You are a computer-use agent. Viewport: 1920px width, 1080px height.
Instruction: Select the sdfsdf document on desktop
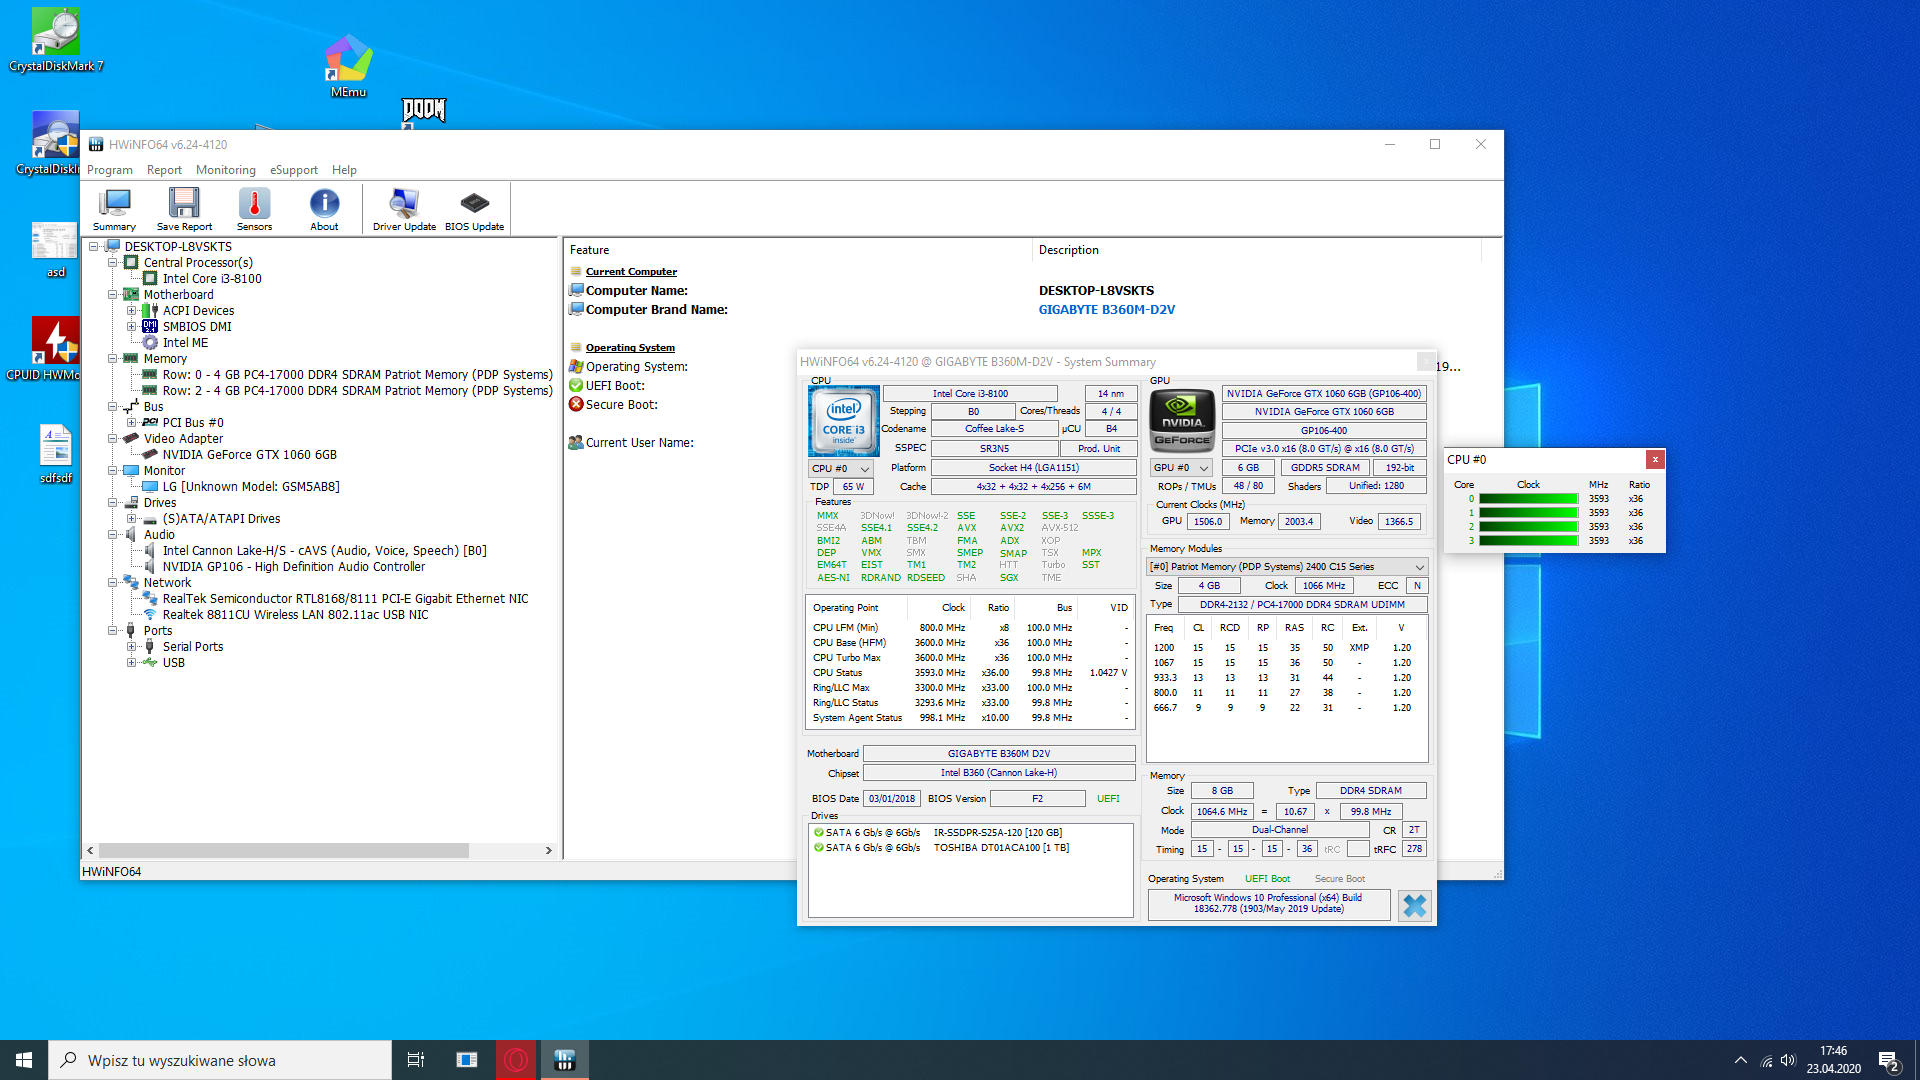click(56, 454)
